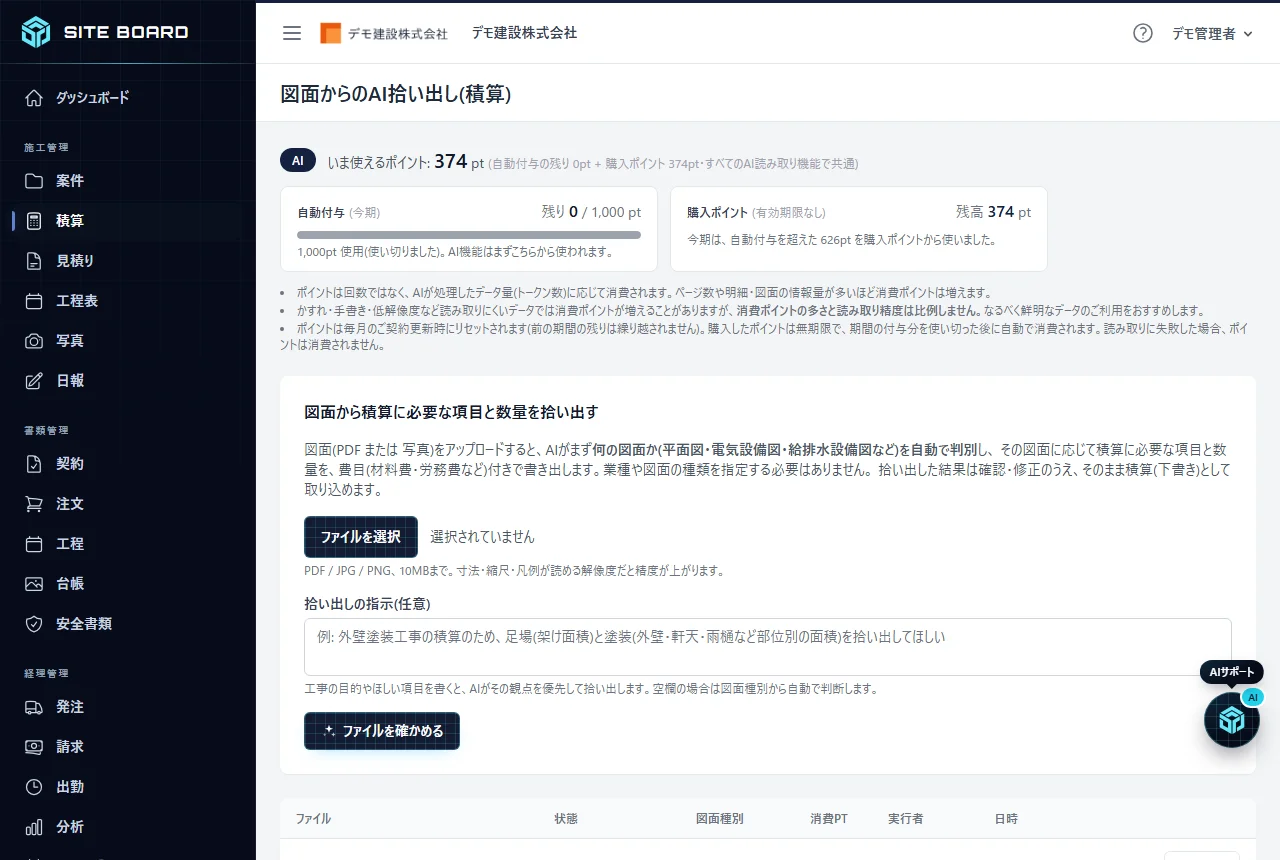
Task: Click the ファイルを選択 button
Action: [x=361, y=537]
